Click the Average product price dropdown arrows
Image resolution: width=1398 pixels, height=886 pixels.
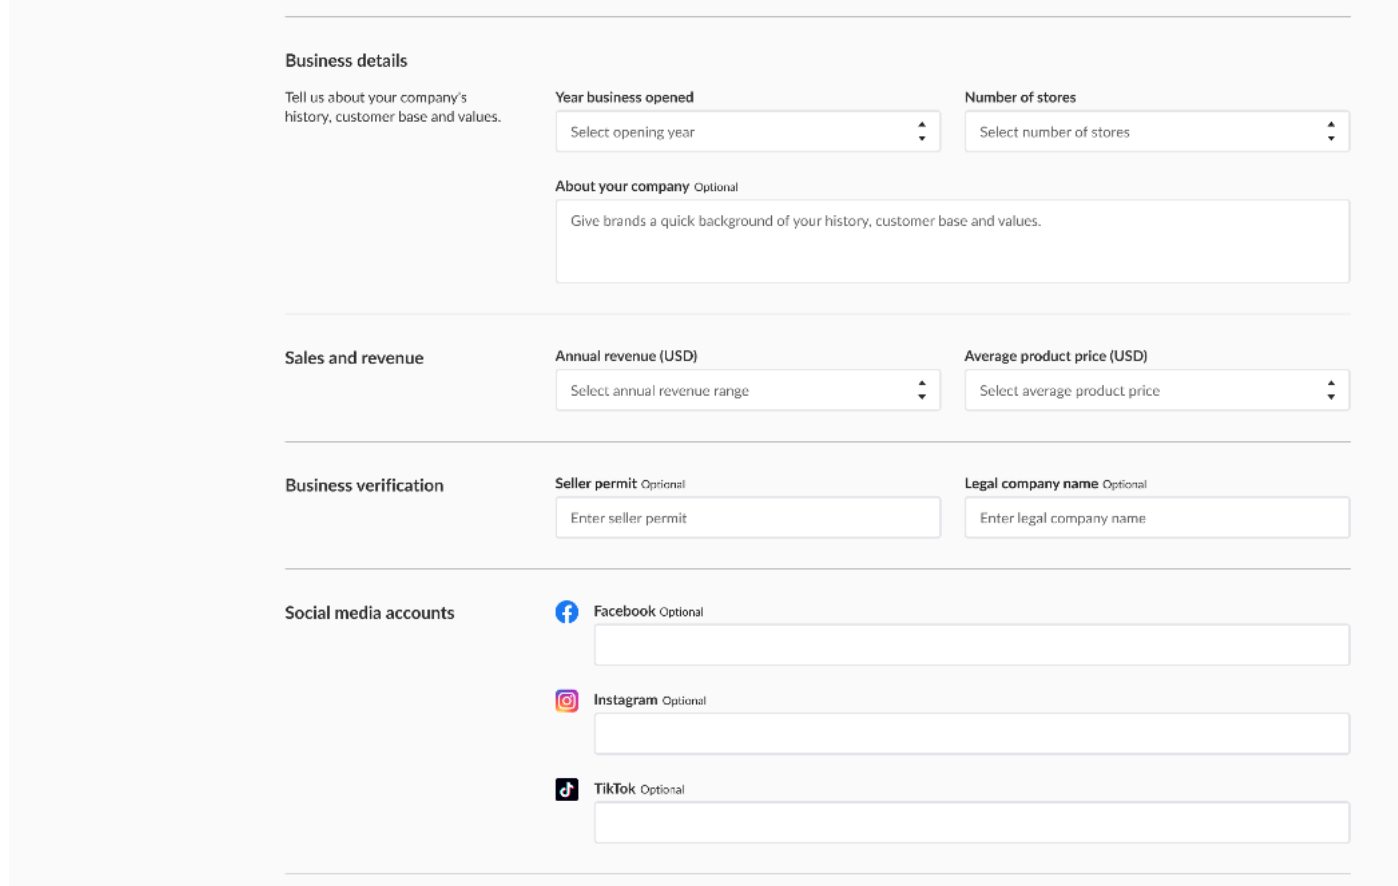1330,391
